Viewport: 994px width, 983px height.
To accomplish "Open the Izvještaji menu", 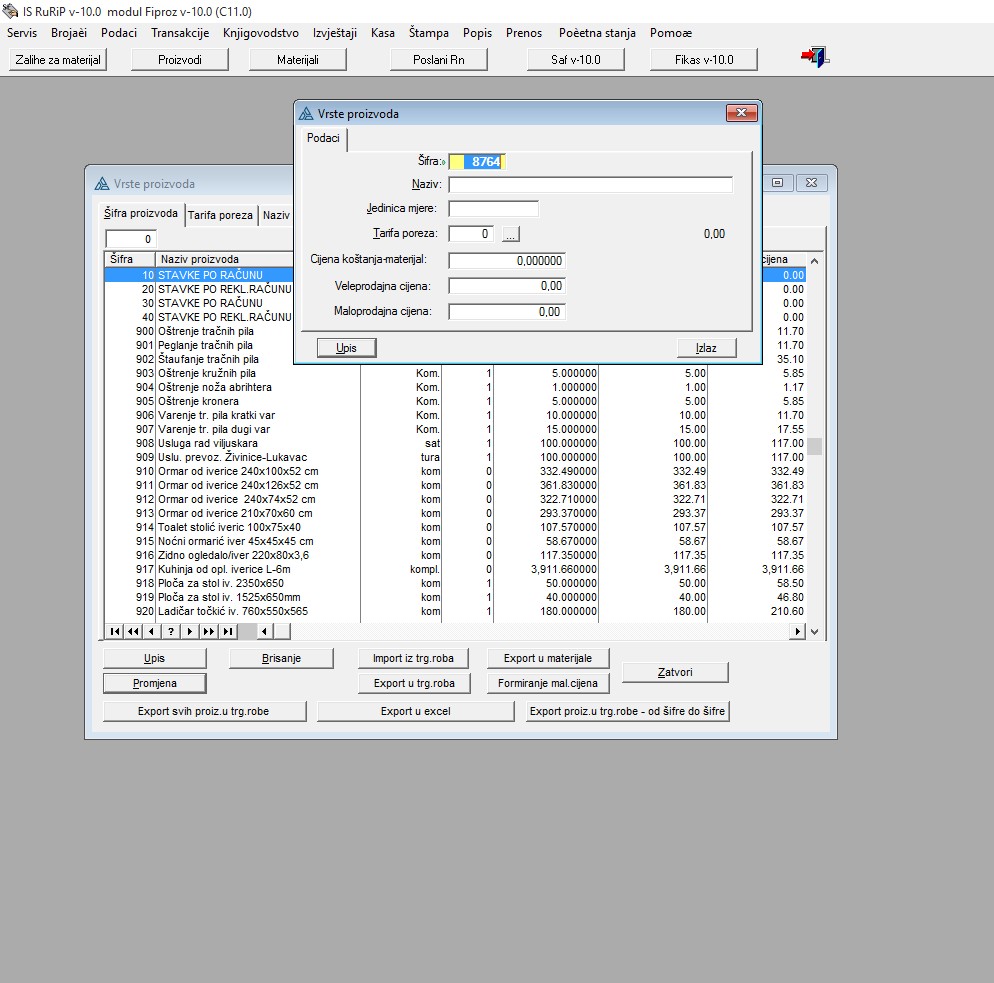I will coord(335,33).
